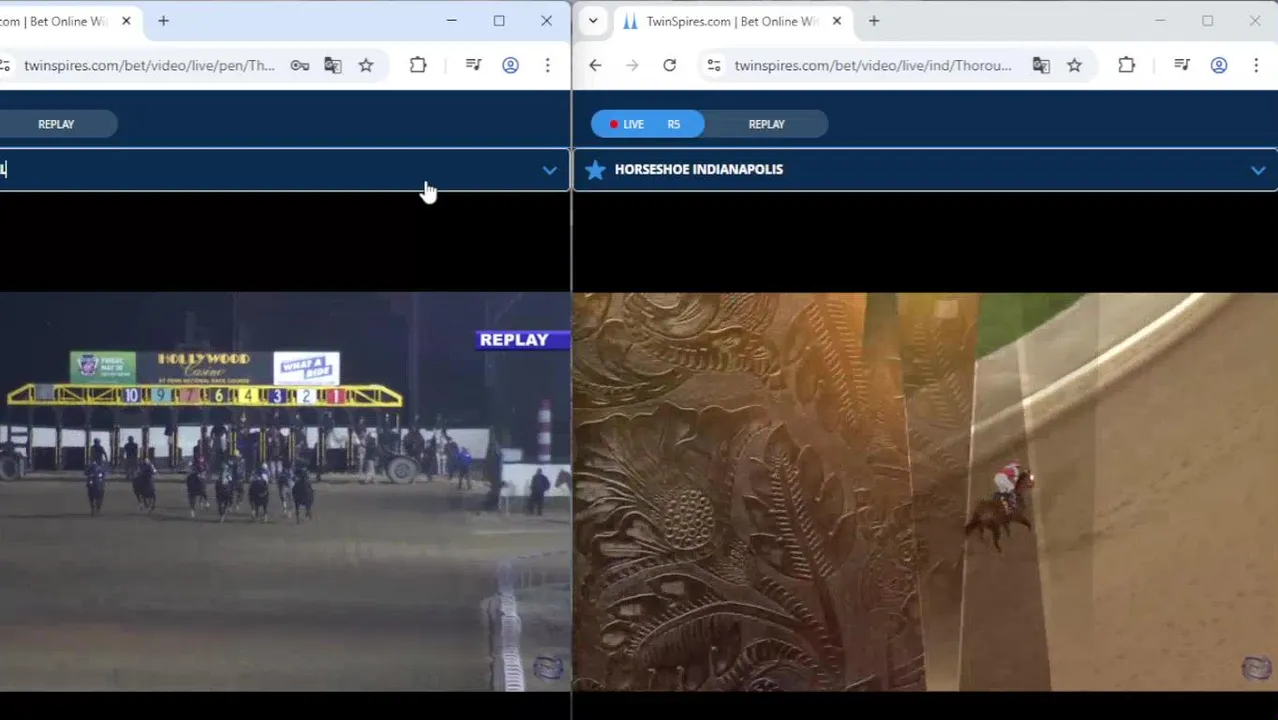Bookmark page with star in right window
1278x720 pixels.
pos(1074,65)
